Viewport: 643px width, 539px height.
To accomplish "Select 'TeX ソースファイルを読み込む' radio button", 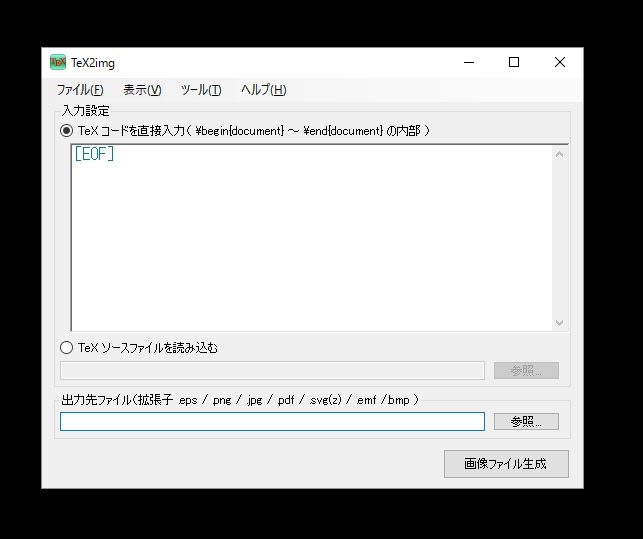I will pyautogui.click(x=66, y=348).
